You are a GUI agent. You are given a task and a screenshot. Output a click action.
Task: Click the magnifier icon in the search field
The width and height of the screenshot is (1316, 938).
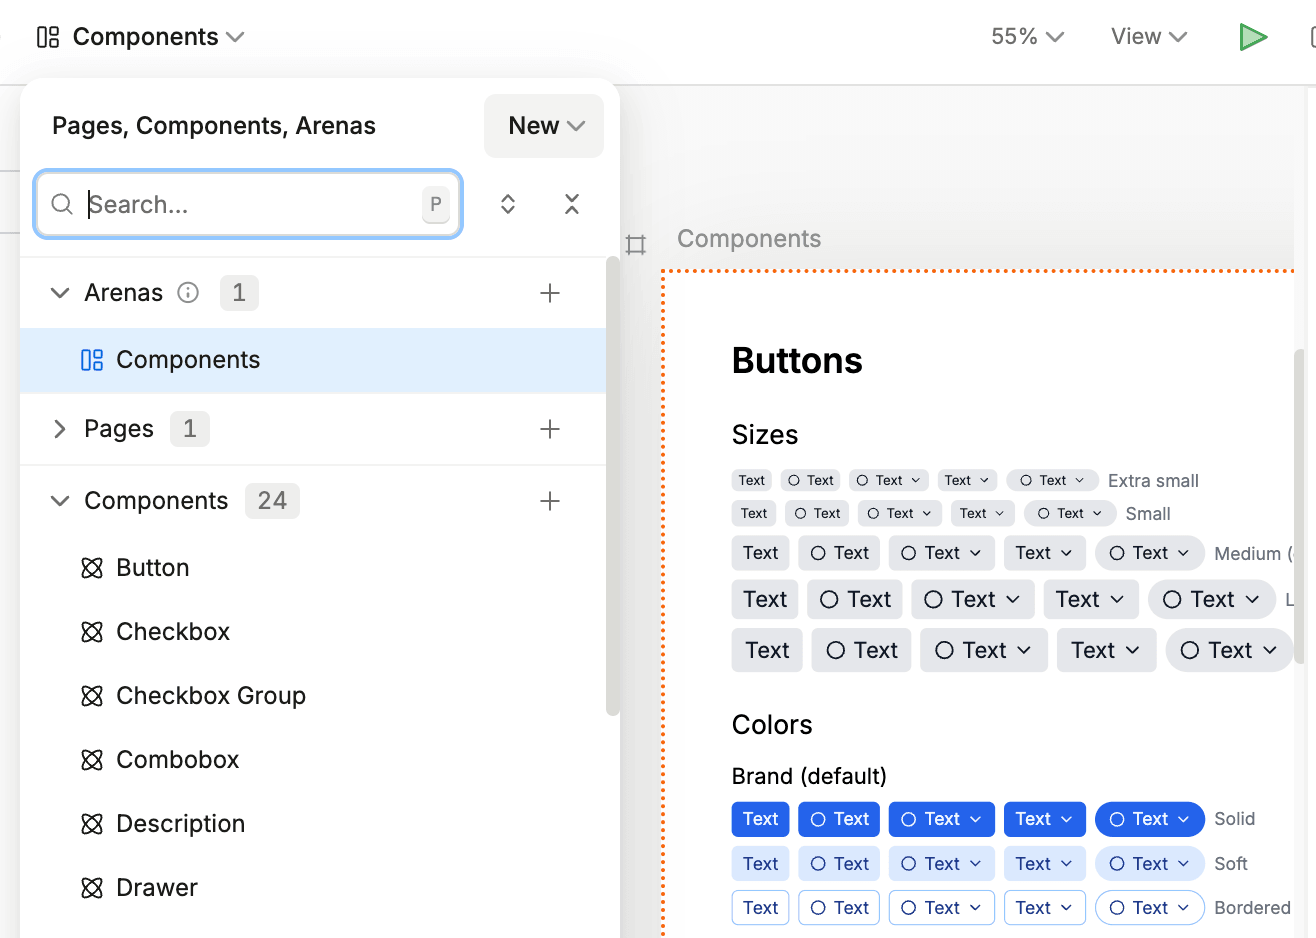coord(62,204)
